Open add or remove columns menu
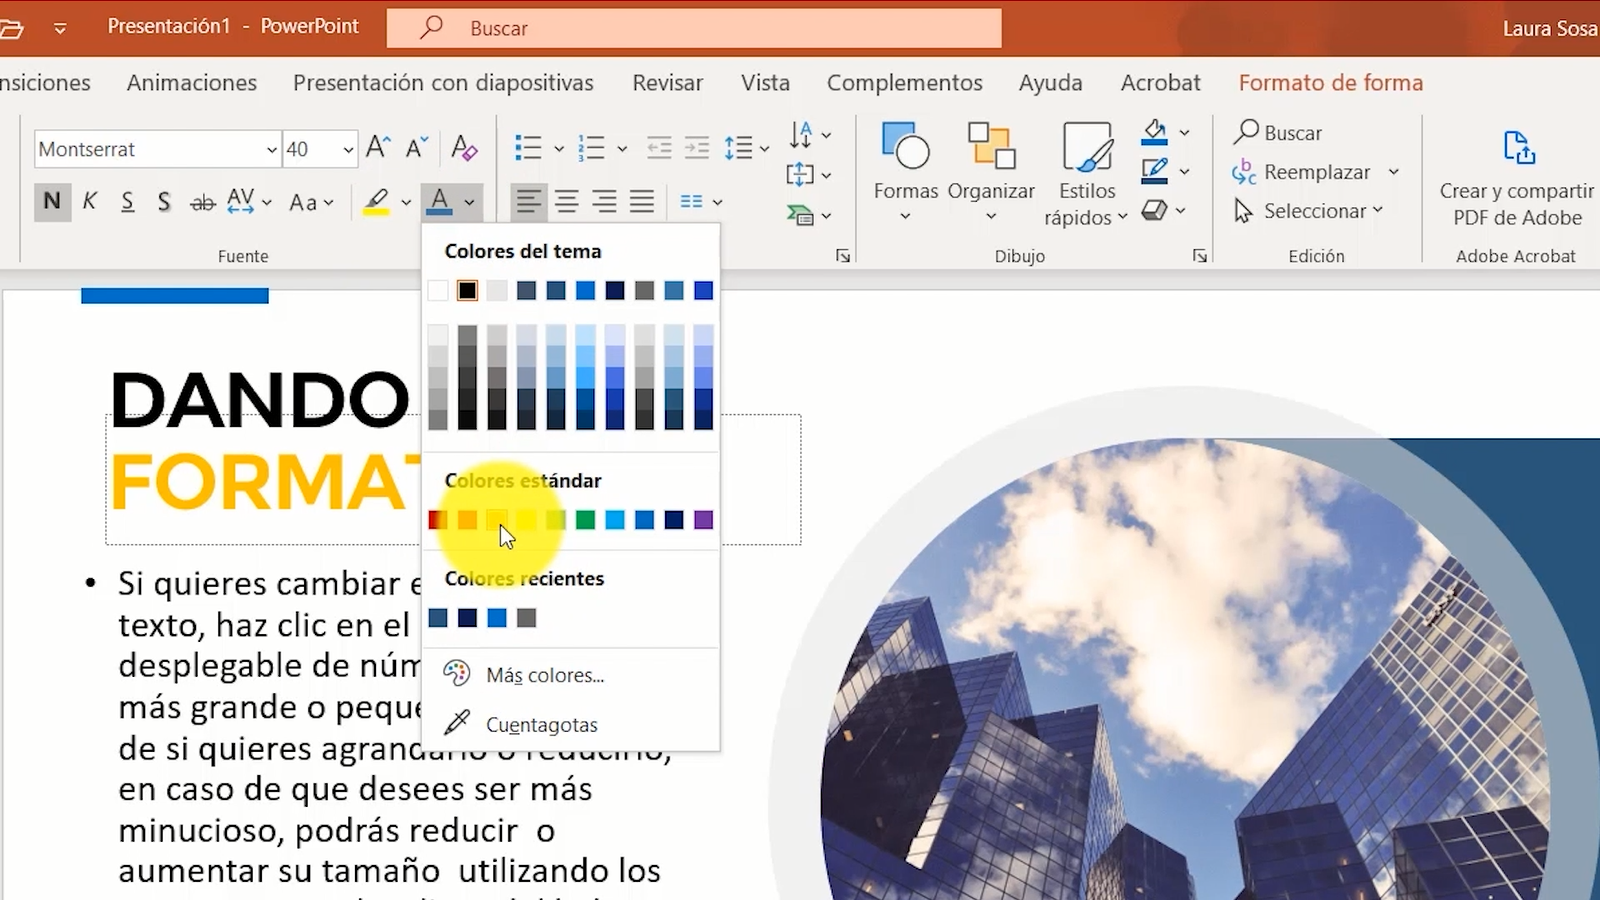This screenshot has height=900, width=1600. 700,202
